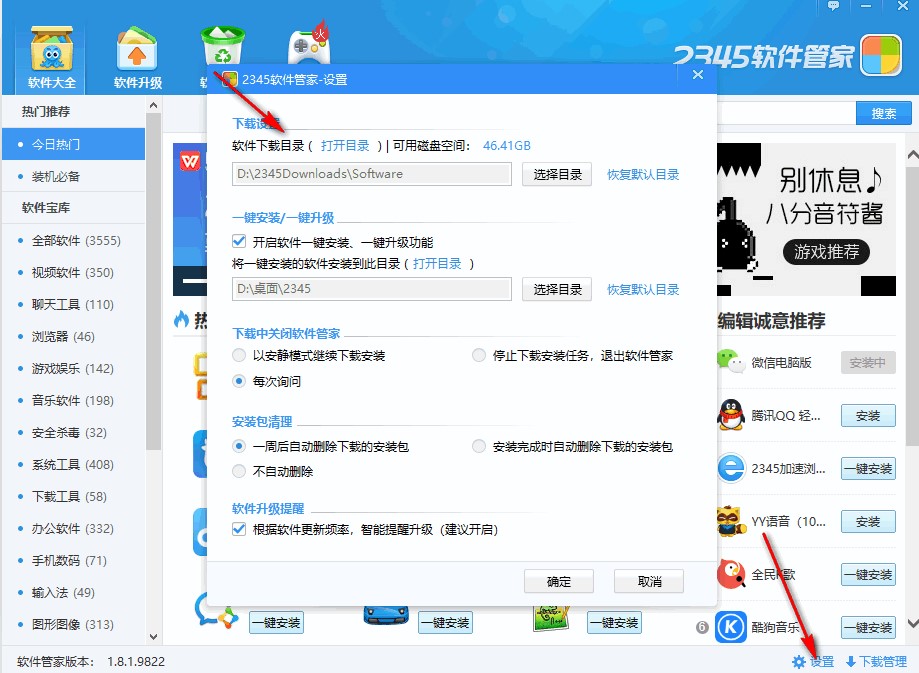Click install path field D:\桌面\2345
This screenshot has height=673, width=919.
pyautogui.click(x=372, y=289)
